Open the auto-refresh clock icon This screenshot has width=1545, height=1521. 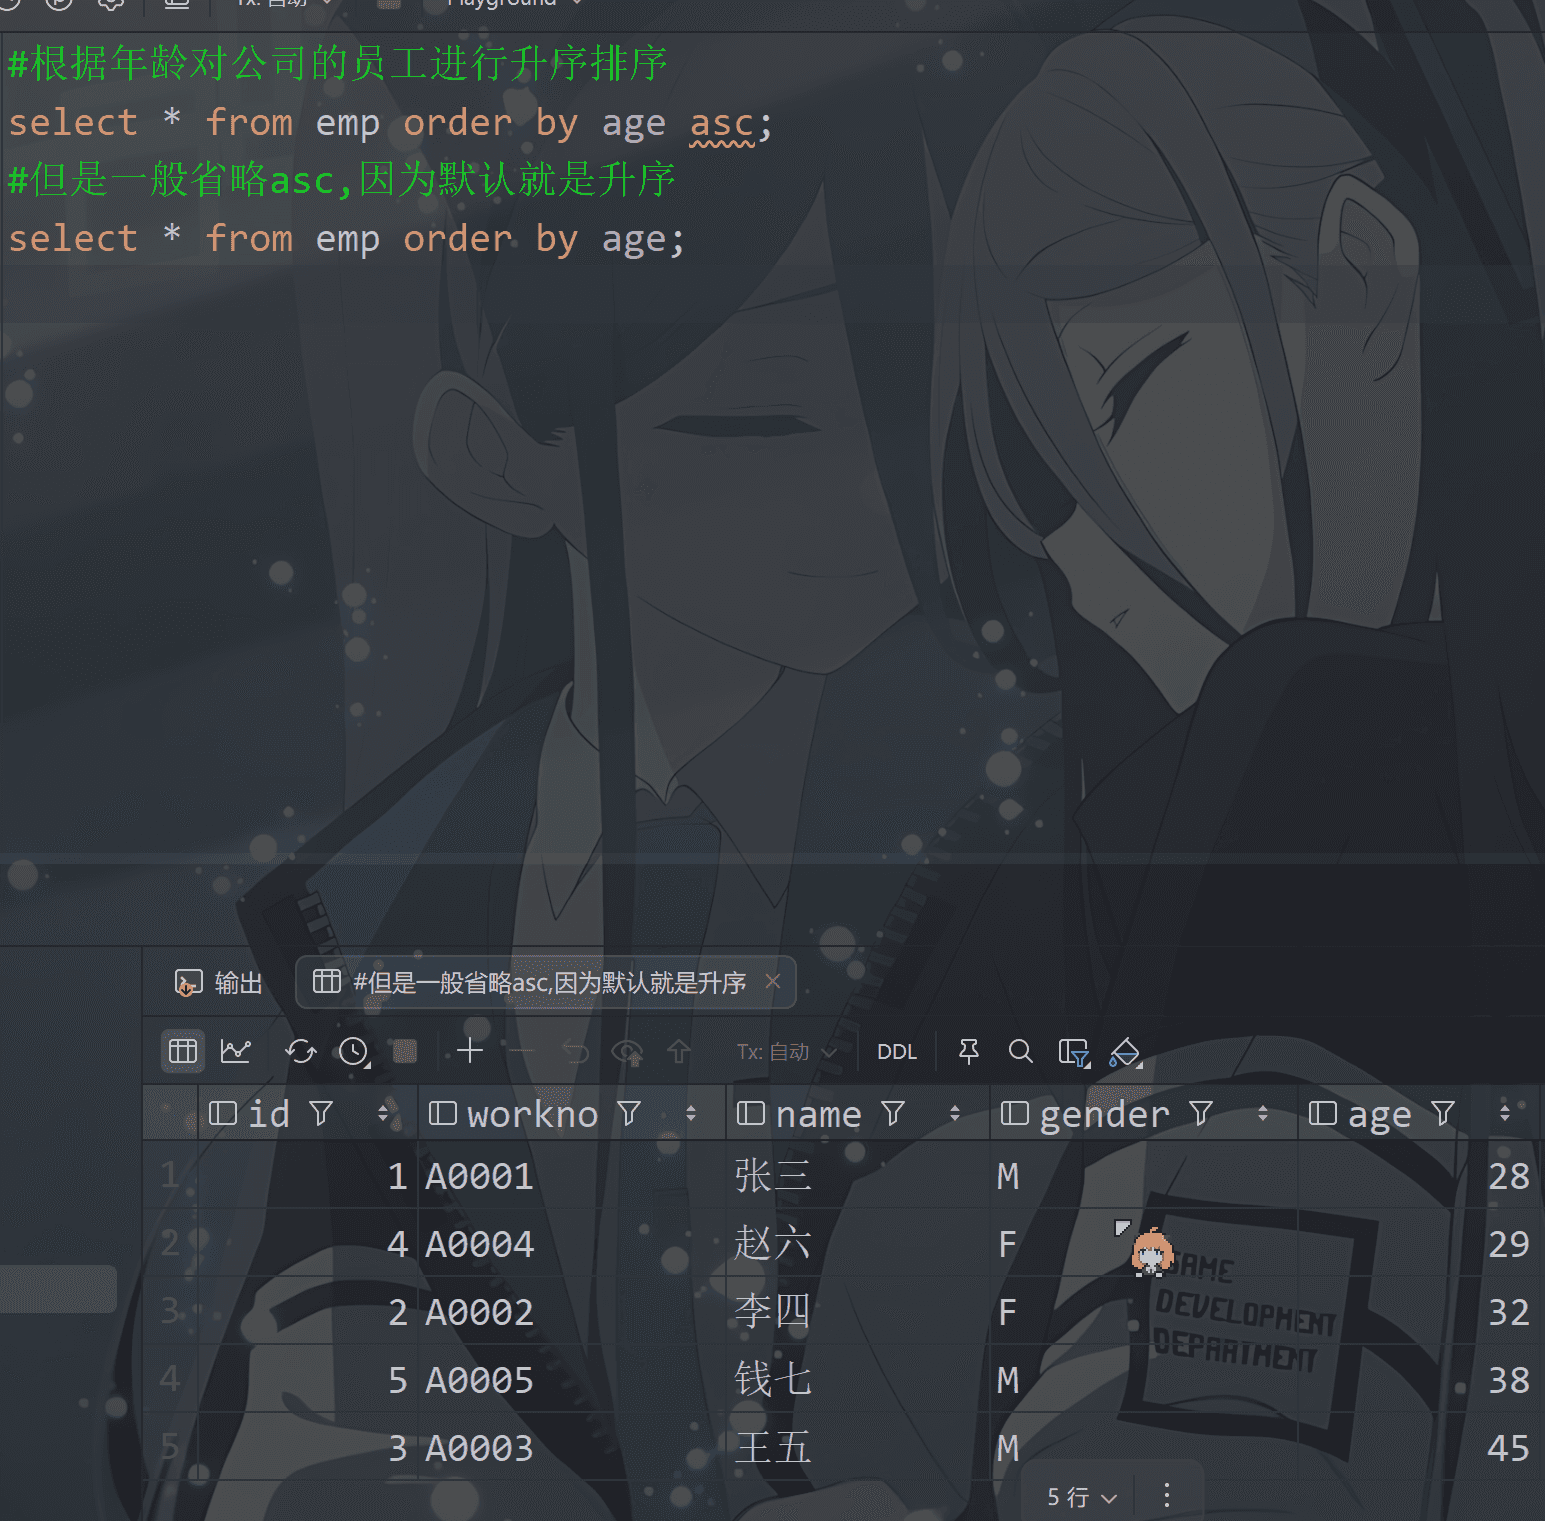click(354, 1051)
